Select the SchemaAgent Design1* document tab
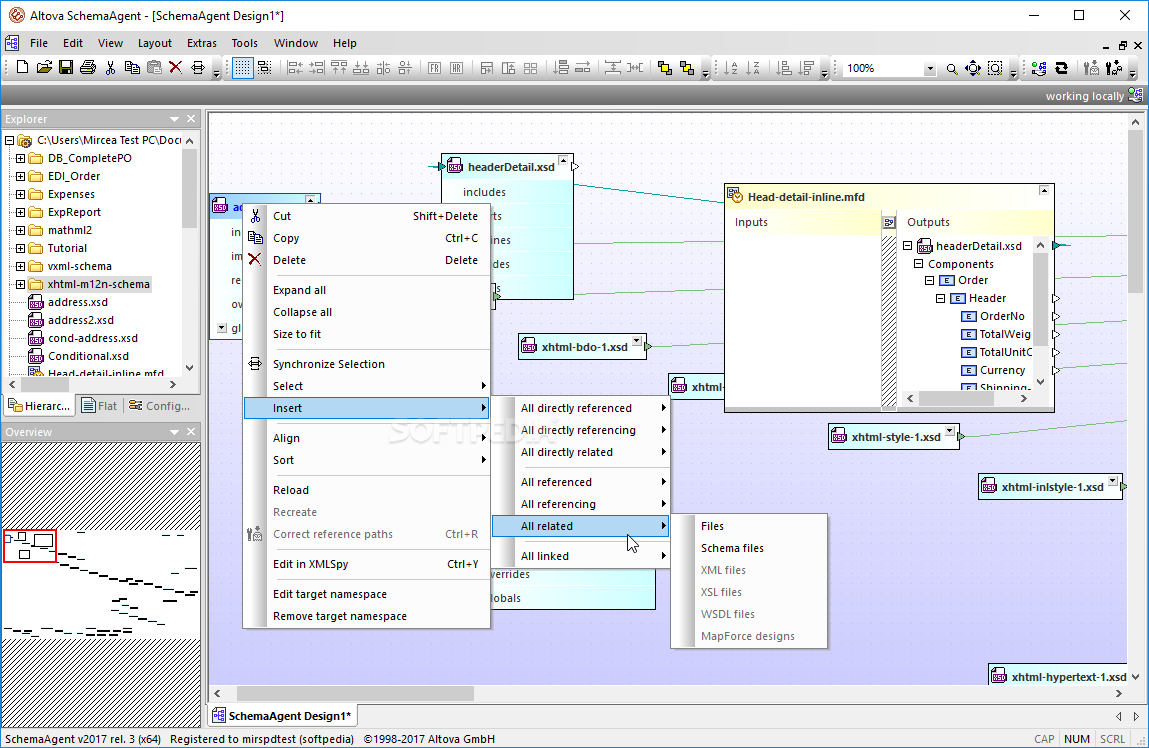 point(282,716)
